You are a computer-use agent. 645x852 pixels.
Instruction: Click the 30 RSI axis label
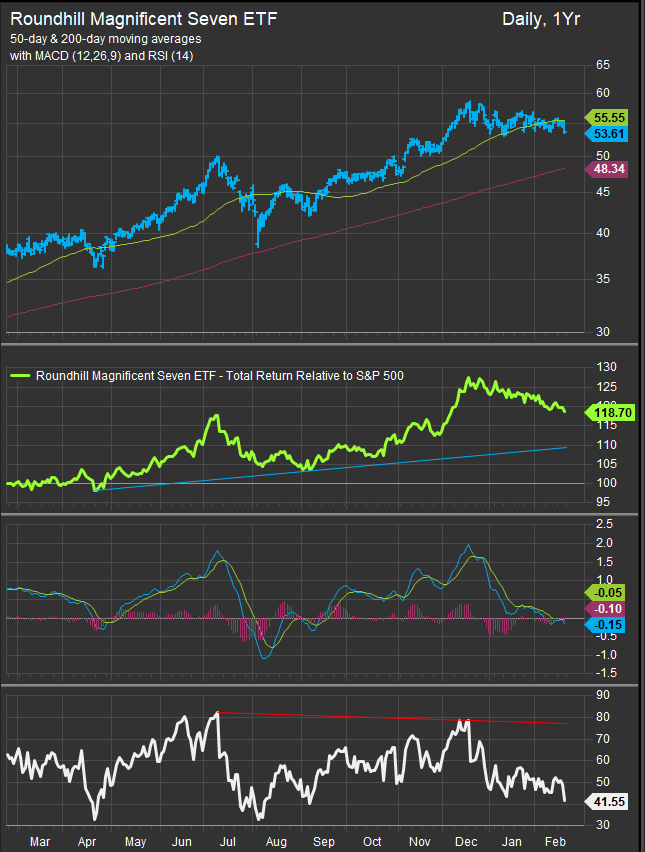603,825
